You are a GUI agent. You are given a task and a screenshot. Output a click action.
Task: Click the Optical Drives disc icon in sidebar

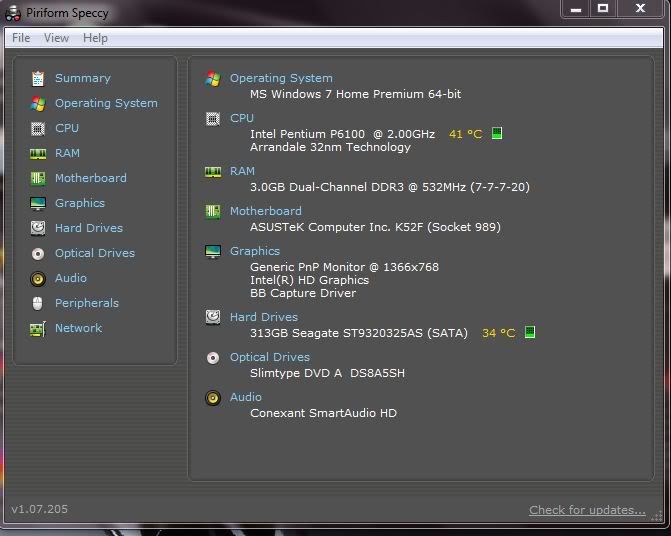click(38, 253)
